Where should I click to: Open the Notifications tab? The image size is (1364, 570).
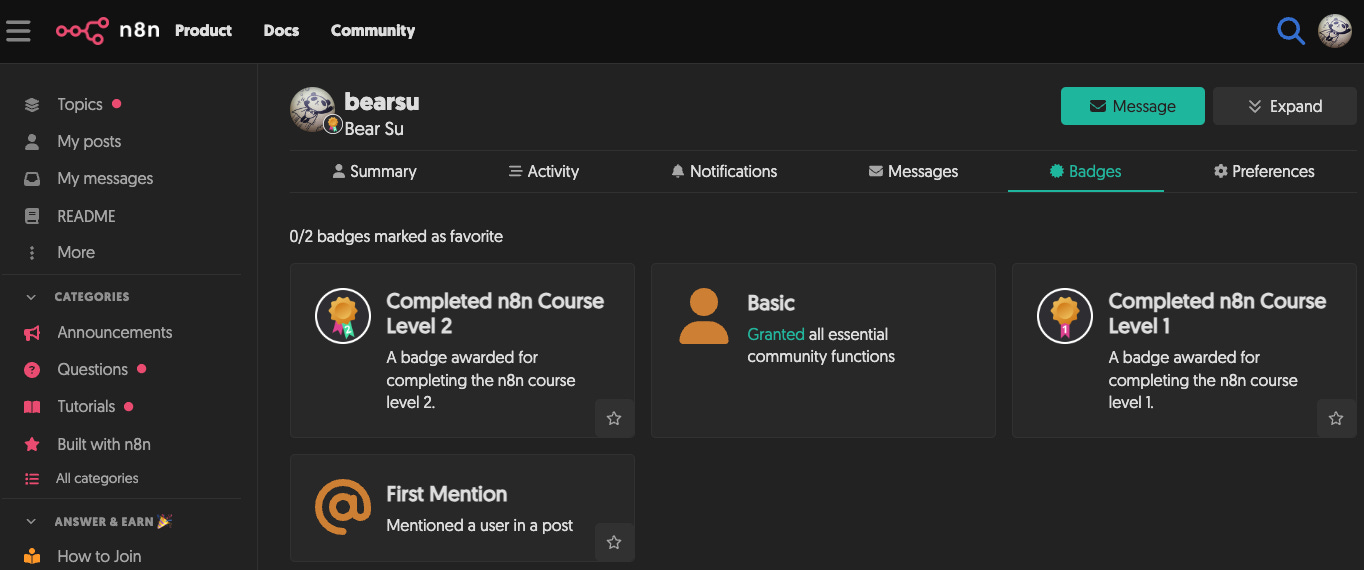(724, 171)
